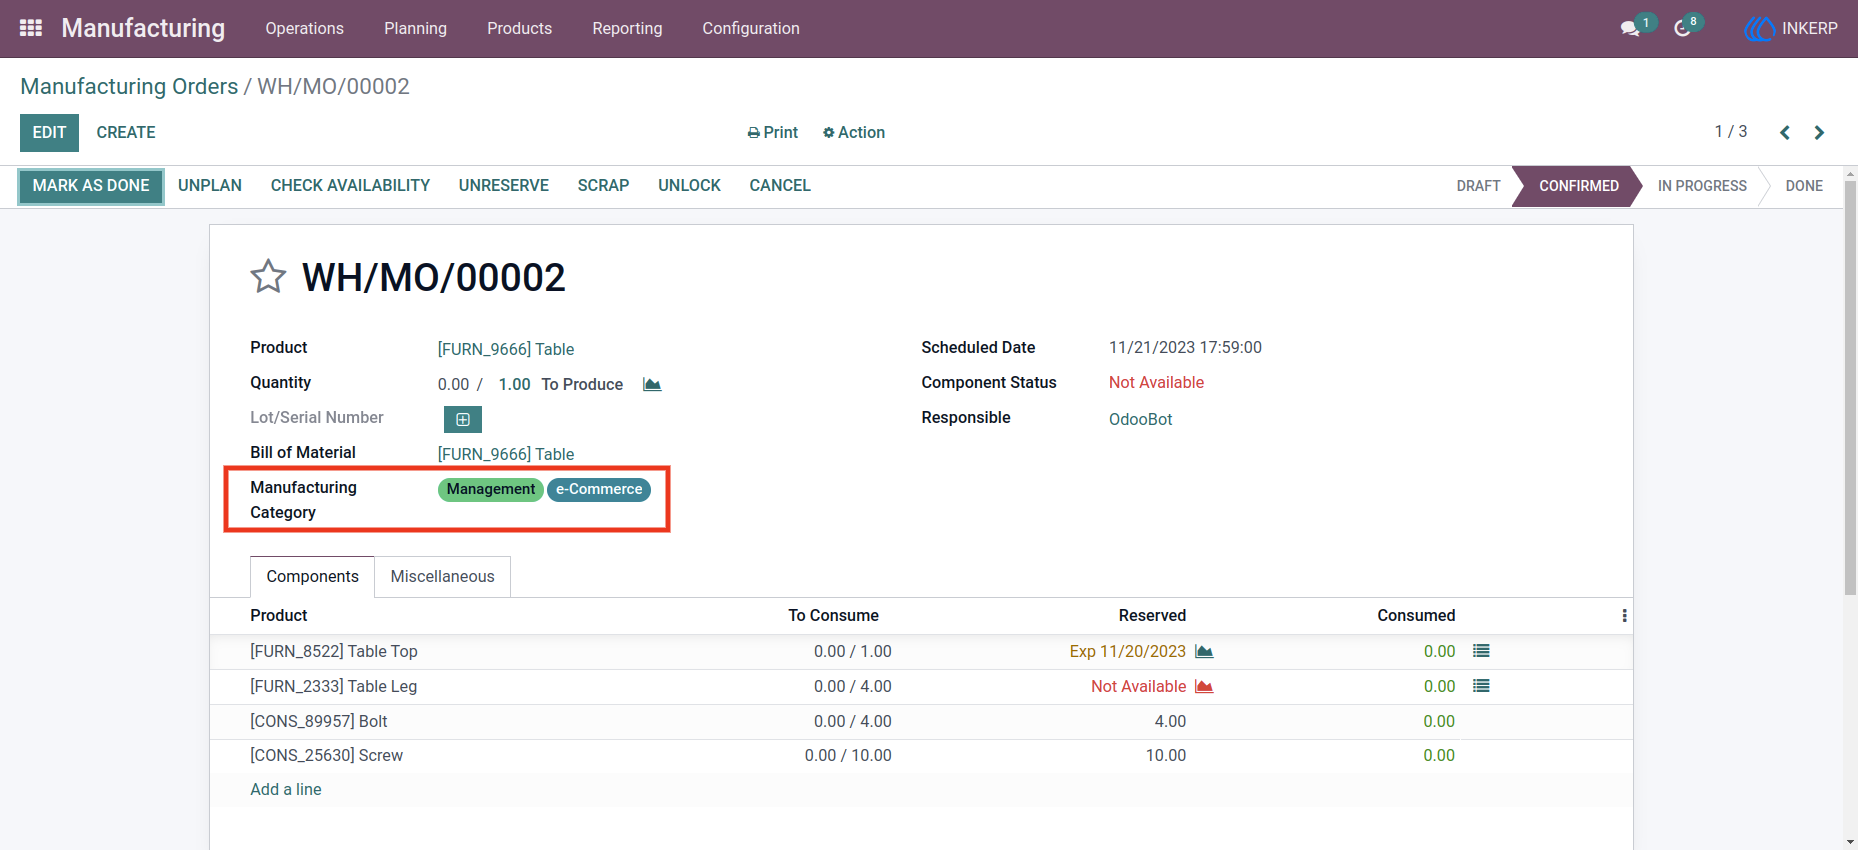
Task: Open the Configuration menu
Action: click(x=751, y=28)
